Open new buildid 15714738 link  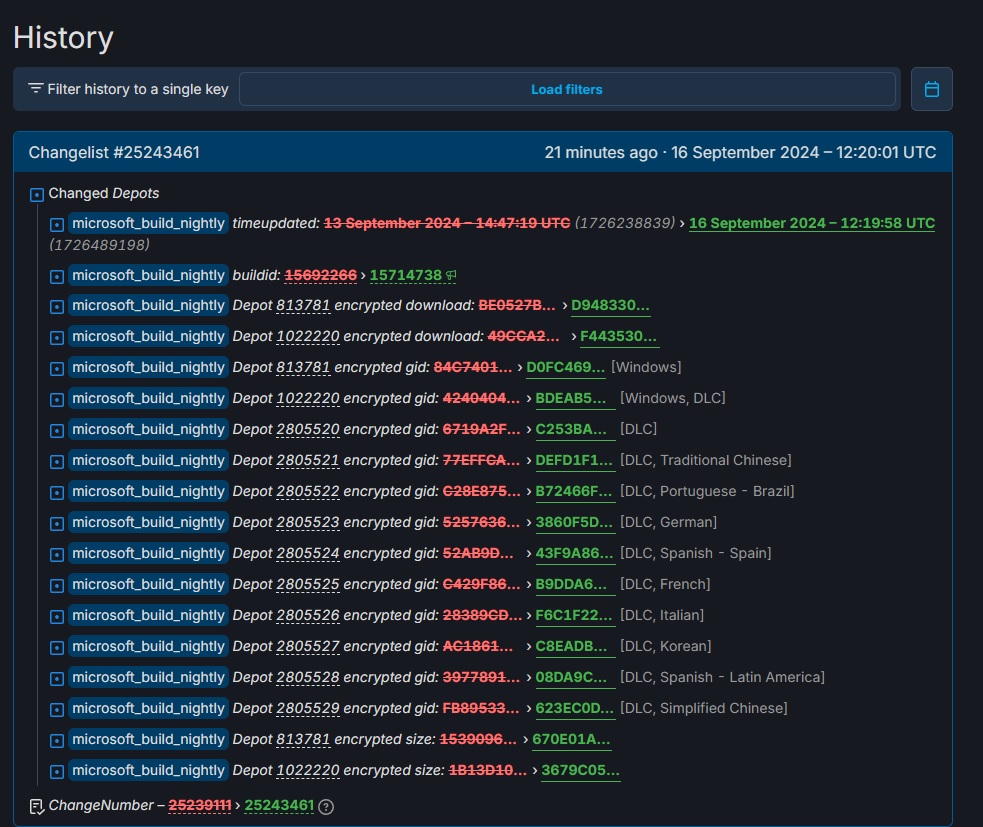[406, 275]
